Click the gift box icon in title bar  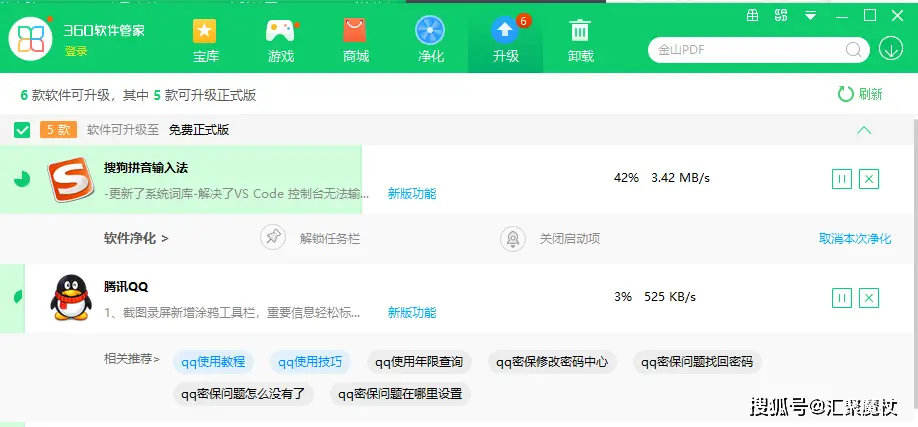[752, 15]
